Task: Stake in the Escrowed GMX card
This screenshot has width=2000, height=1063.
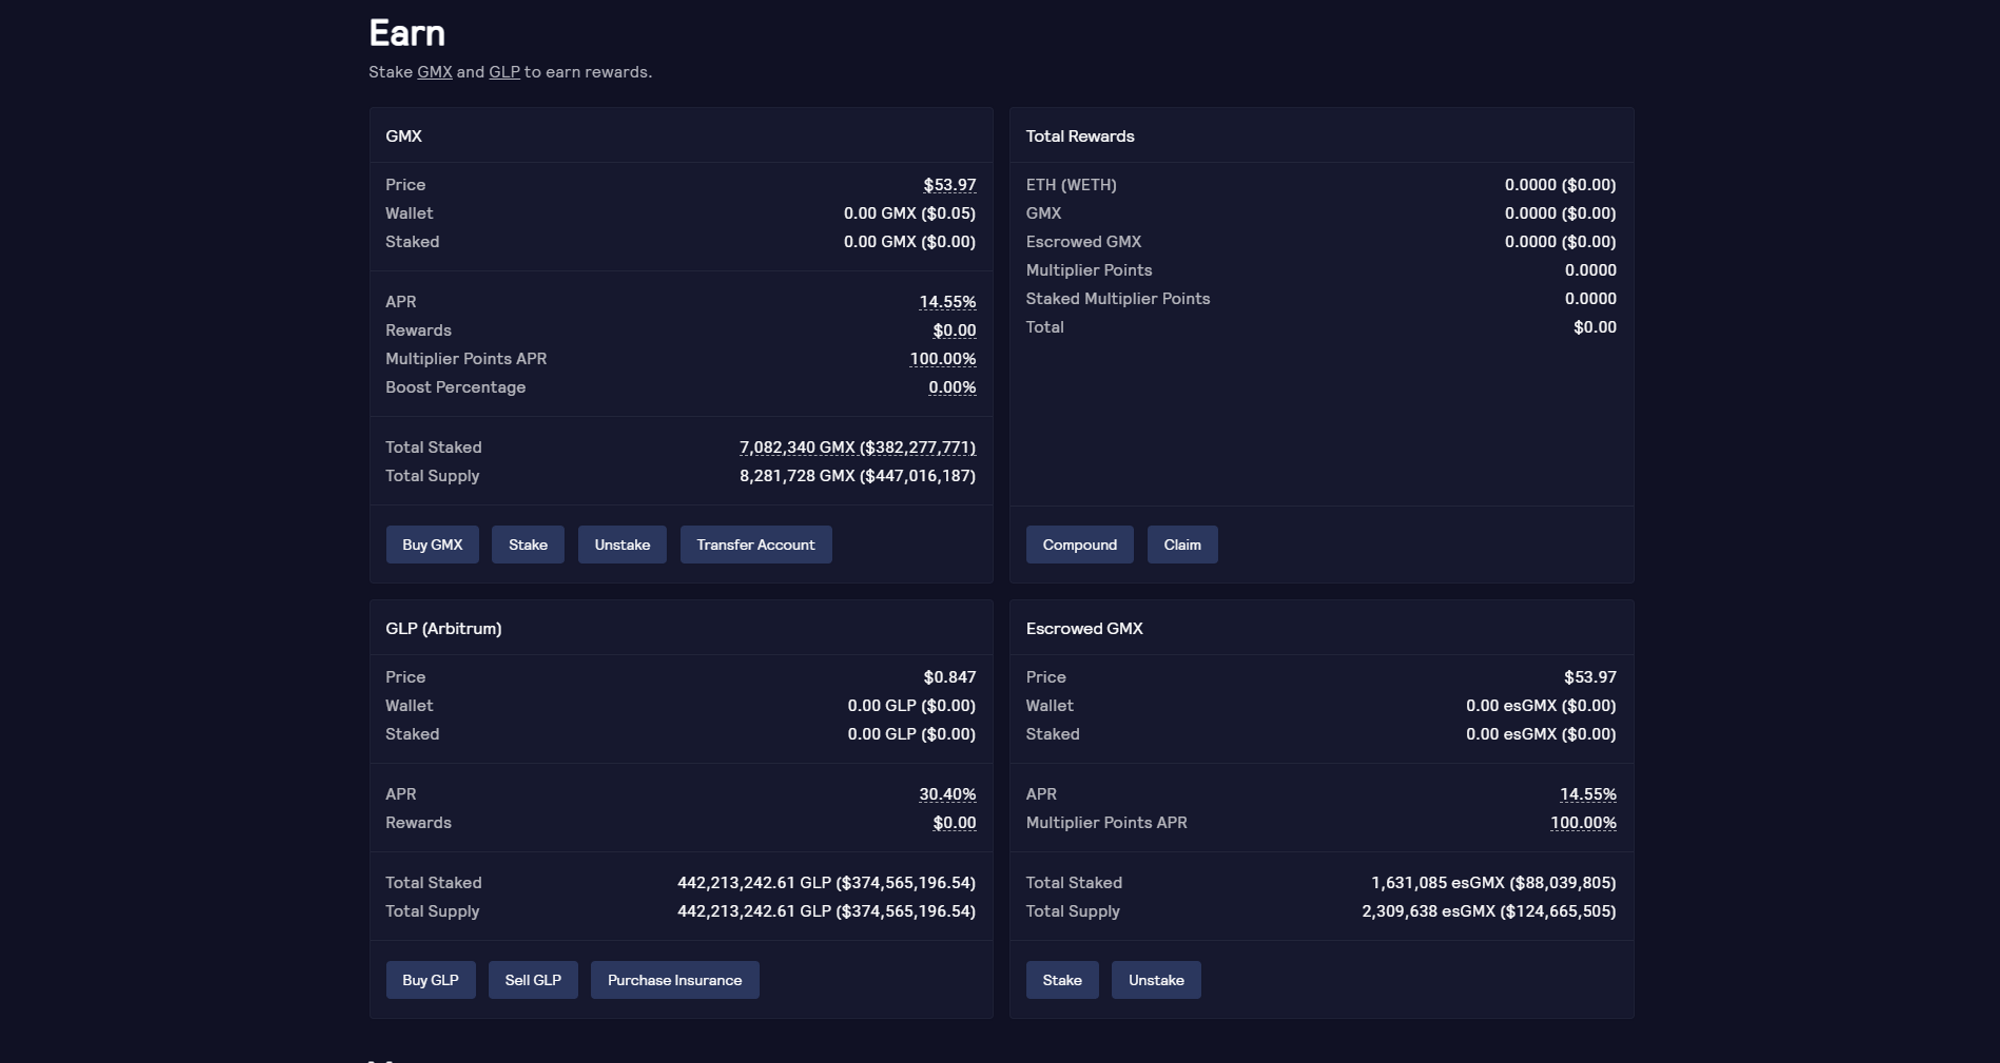Action: (1062, 980)
